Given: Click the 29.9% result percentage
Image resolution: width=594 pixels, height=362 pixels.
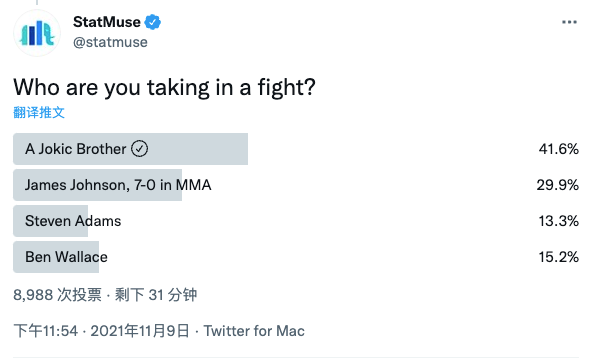Looking at the screenshot, I should click(x=557, y=185).
